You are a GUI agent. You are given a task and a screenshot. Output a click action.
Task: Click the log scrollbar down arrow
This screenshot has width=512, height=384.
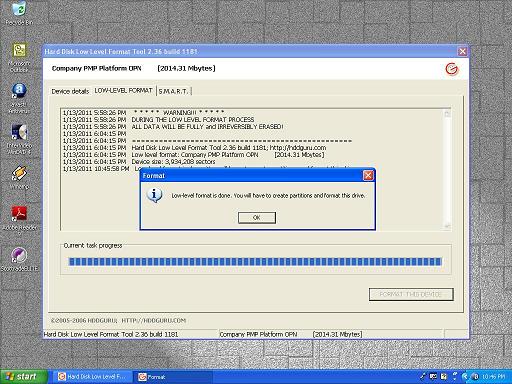point(447,226)
